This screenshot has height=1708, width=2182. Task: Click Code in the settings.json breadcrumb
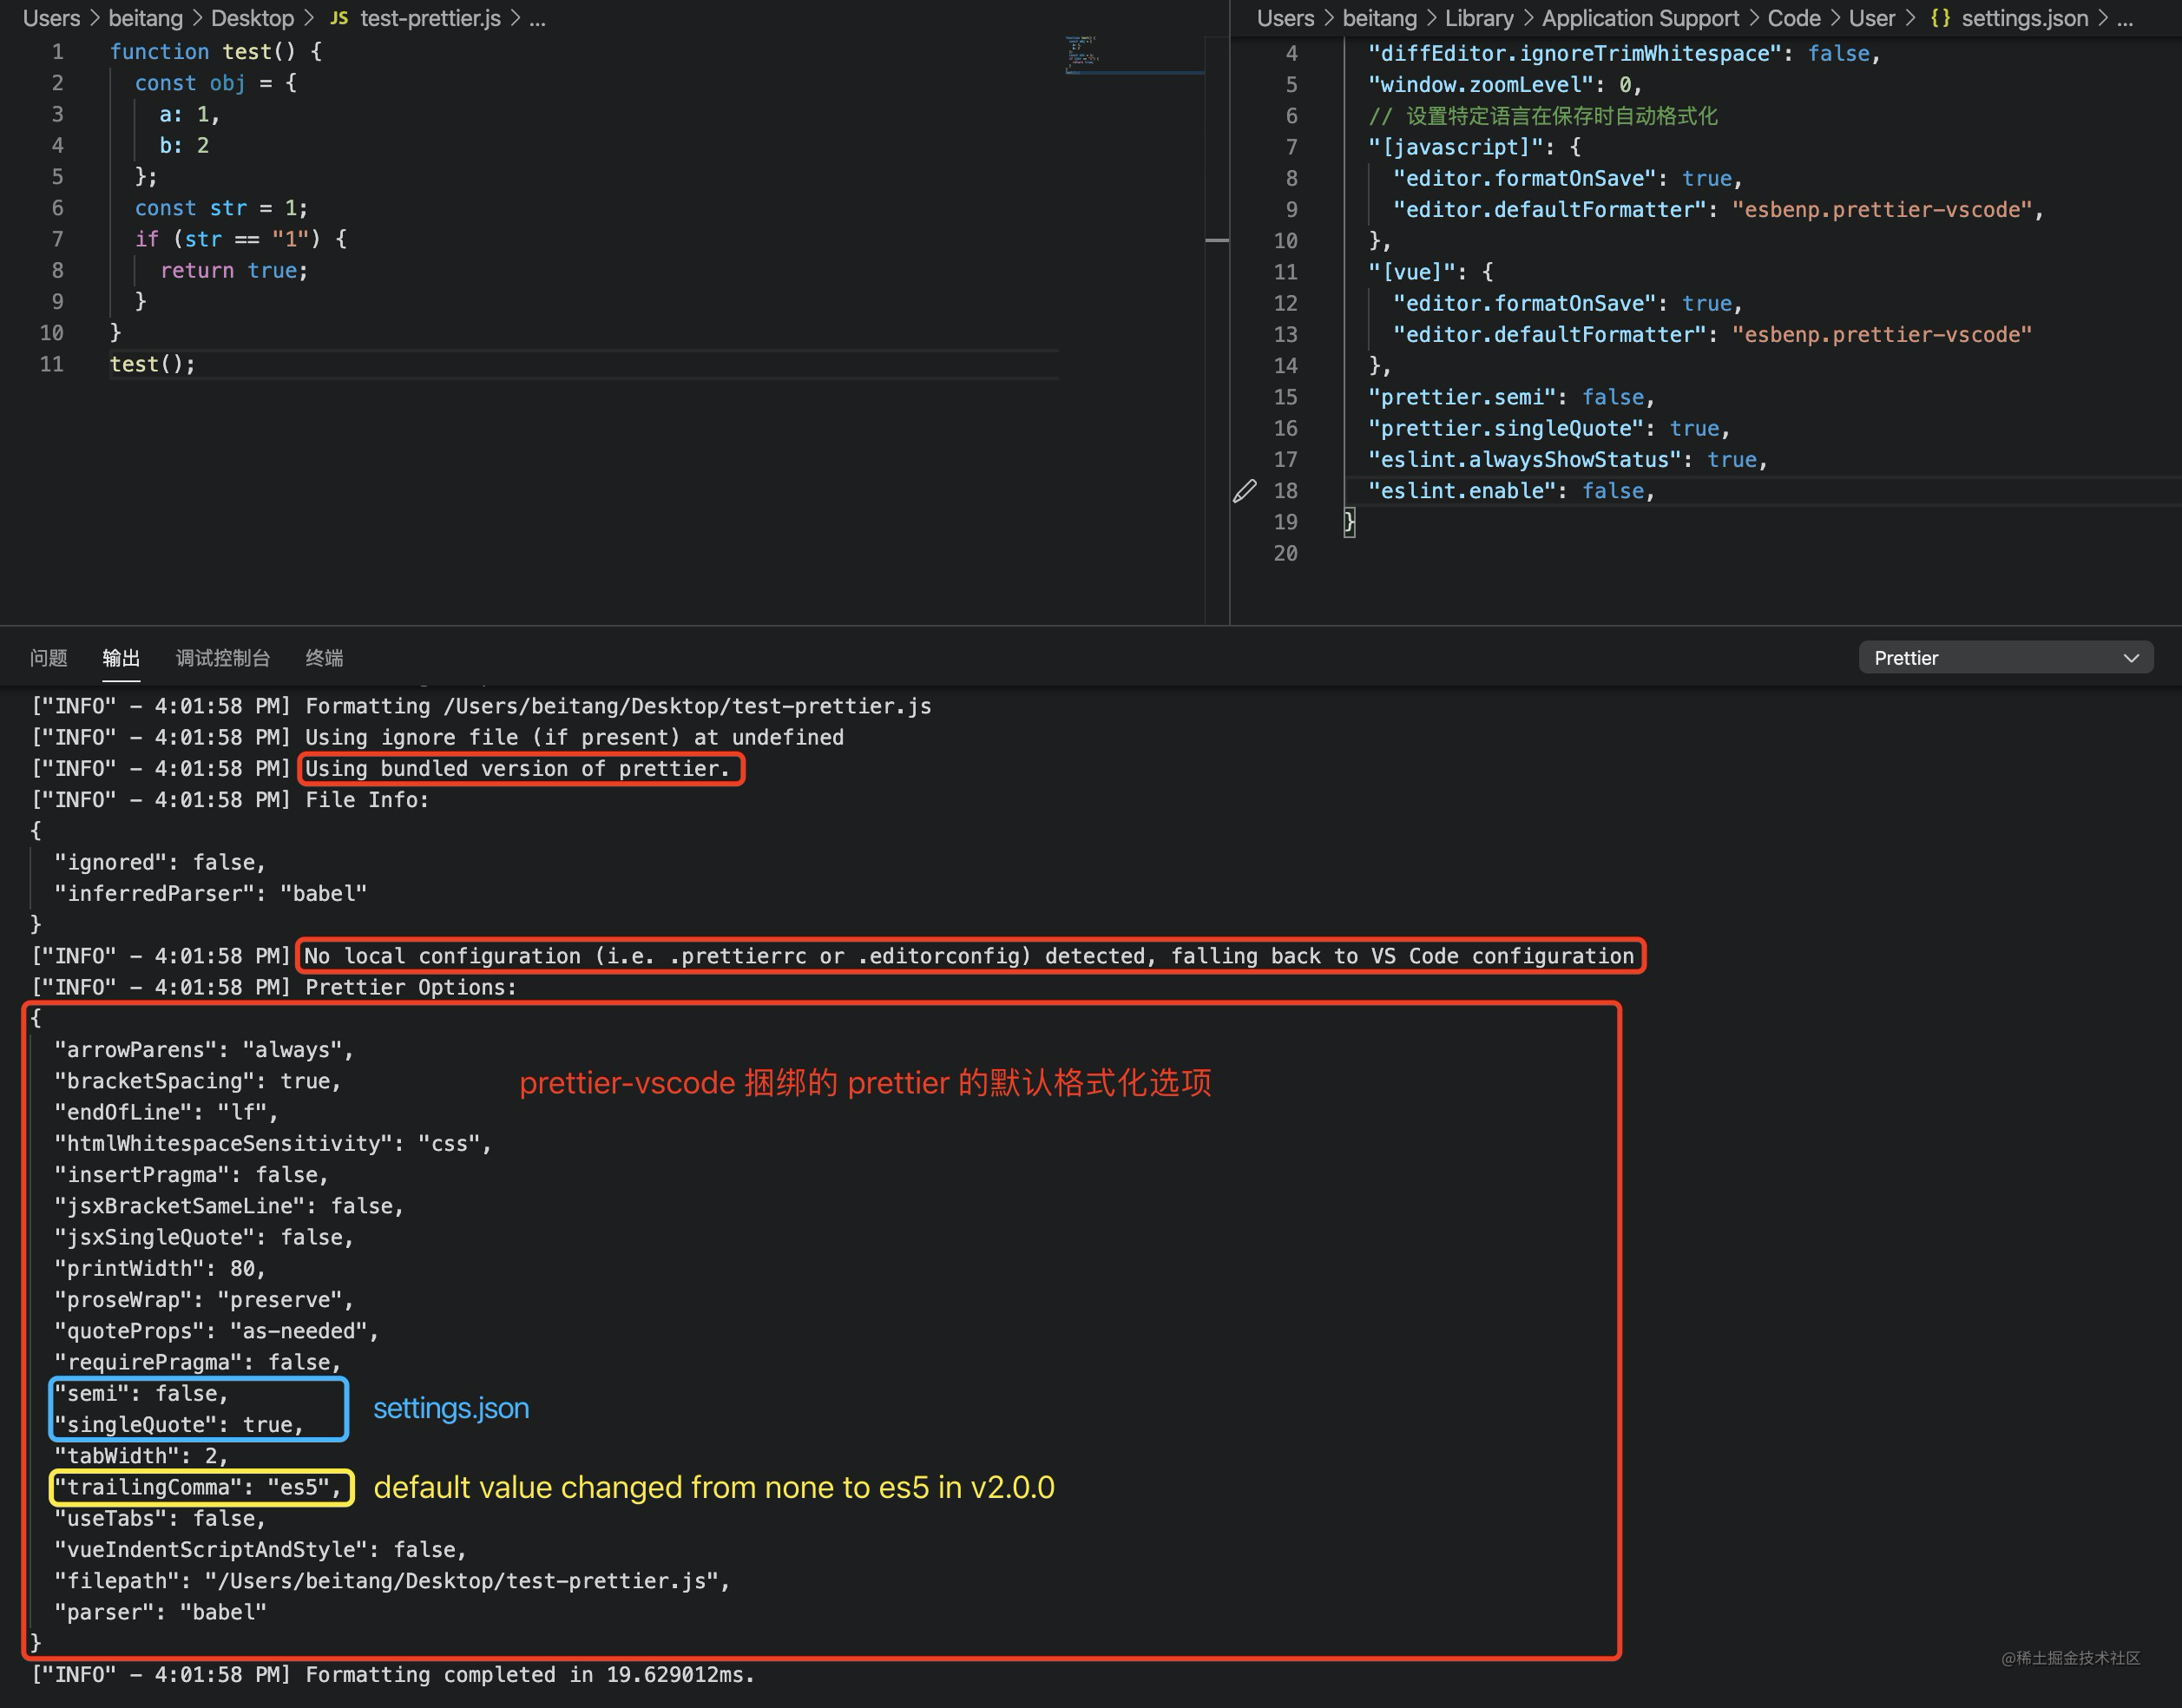[1795, 18]
